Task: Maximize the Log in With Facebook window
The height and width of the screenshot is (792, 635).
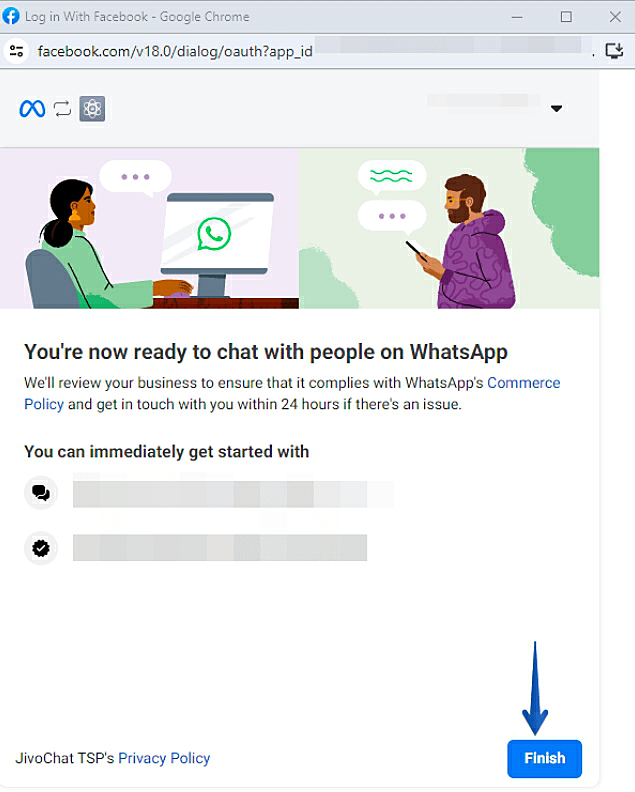Action: (566, 17)
